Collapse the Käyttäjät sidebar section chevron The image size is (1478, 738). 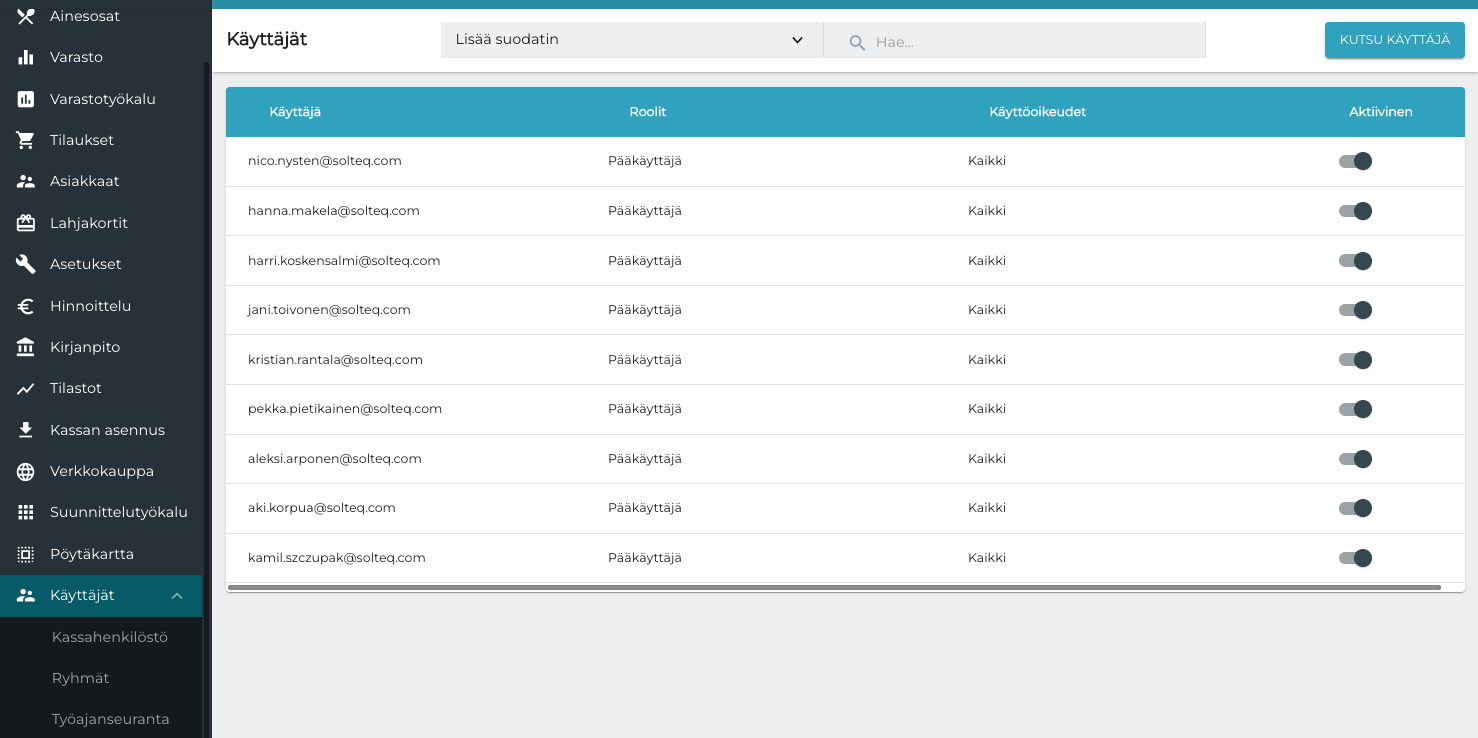click(x=177, y=596)
